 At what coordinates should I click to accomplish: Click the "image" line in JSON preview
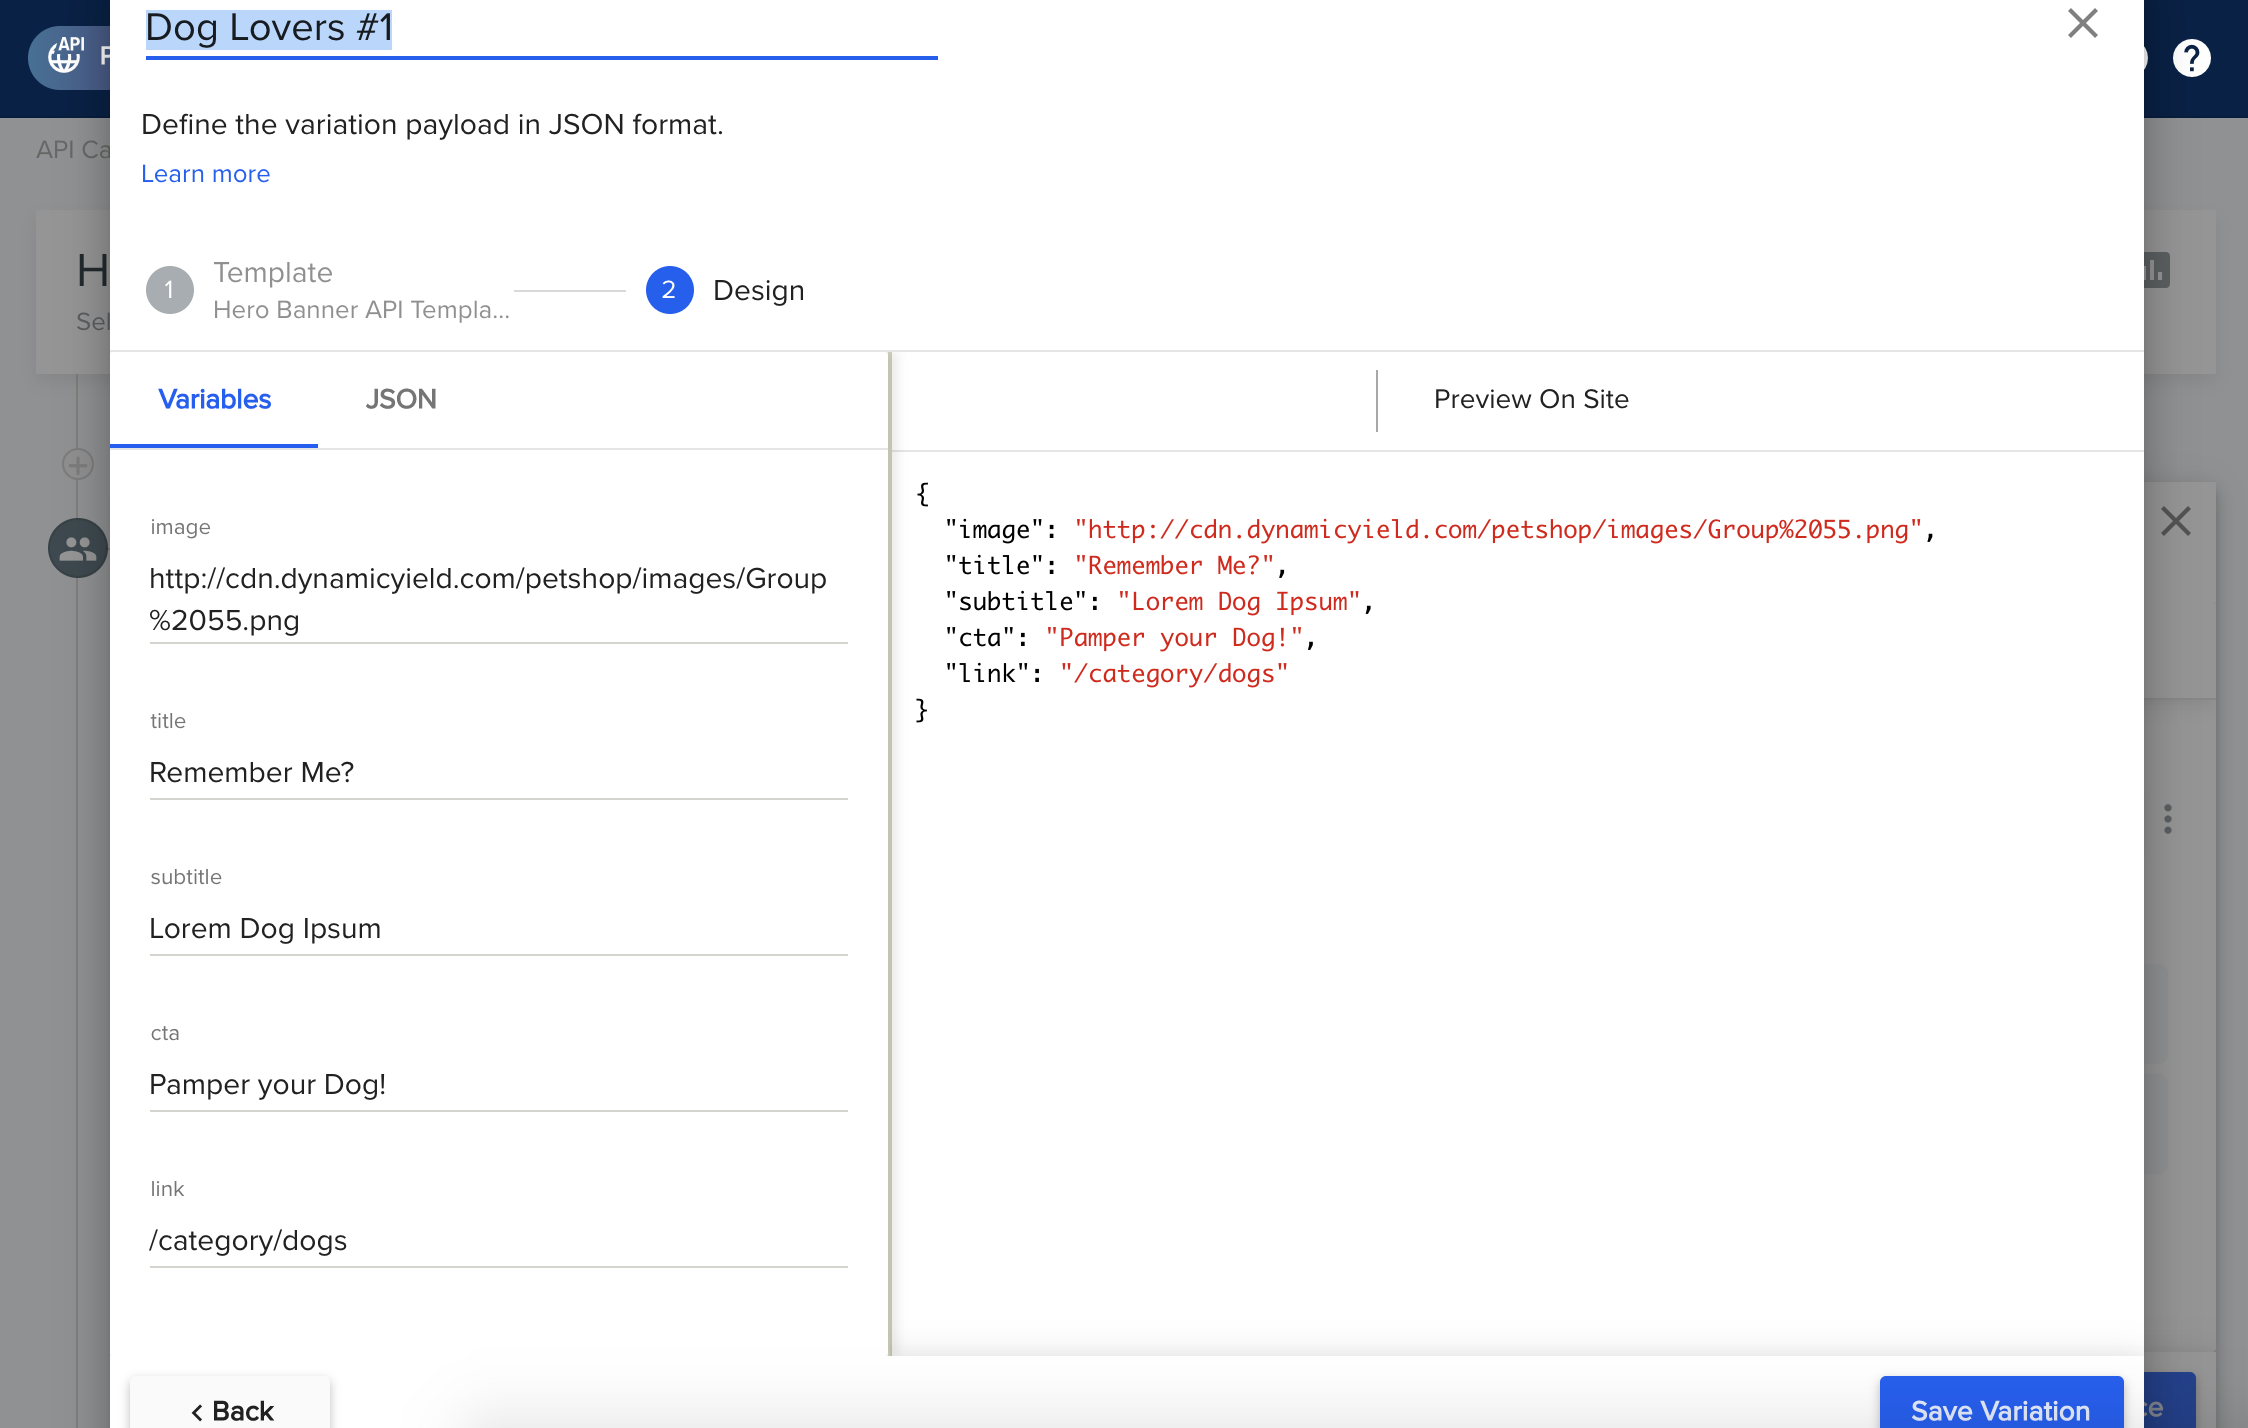click(1440, 529)
